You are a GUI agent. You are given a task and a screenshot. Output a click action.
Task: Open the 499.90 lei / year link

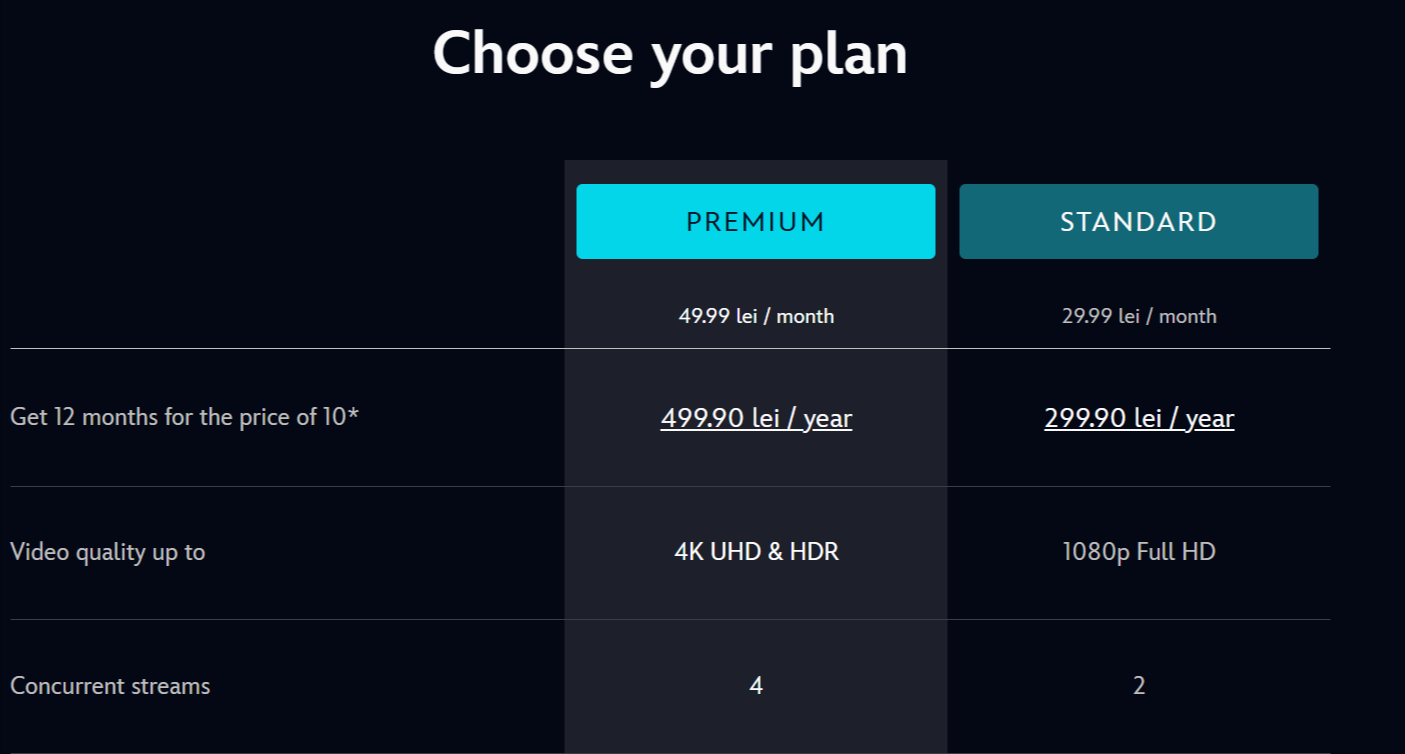pos(756,418)
